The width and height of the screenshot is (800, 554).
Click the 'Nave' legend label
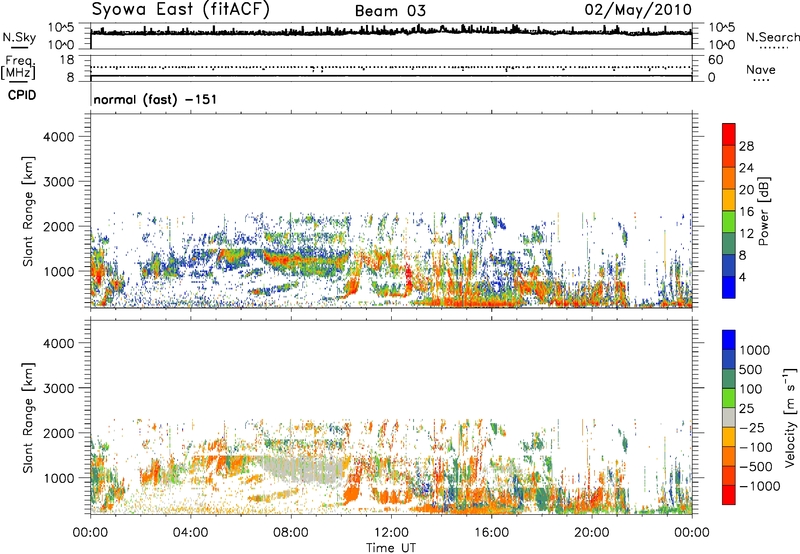(761, 70)
